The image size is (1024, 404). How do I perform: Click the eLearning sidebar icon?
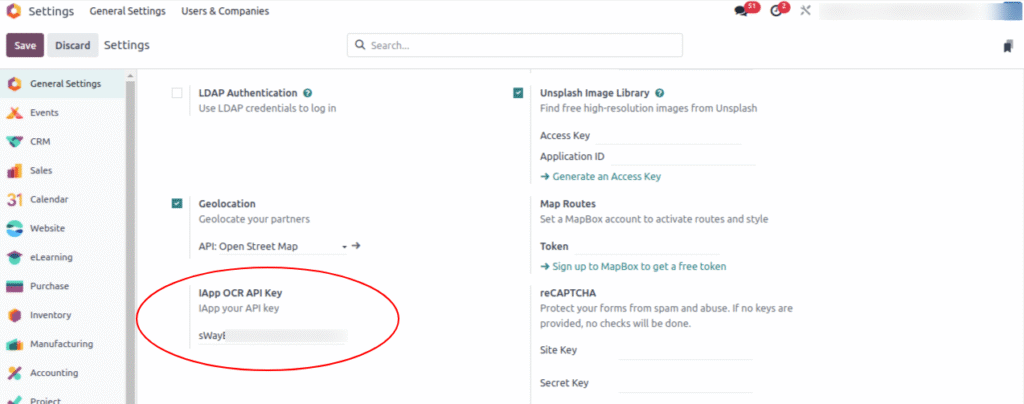(x=14, y=257)
